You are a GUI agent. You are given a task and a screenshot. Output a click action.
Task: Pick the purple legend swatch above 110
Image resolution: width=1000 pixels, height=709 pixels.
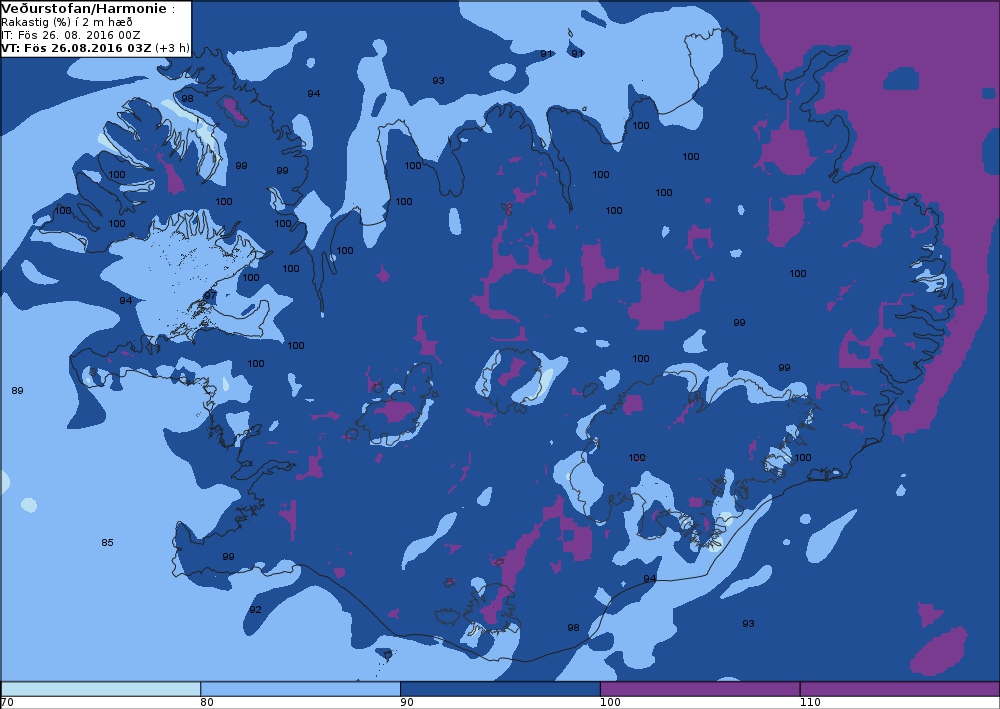tap(899, 689)
